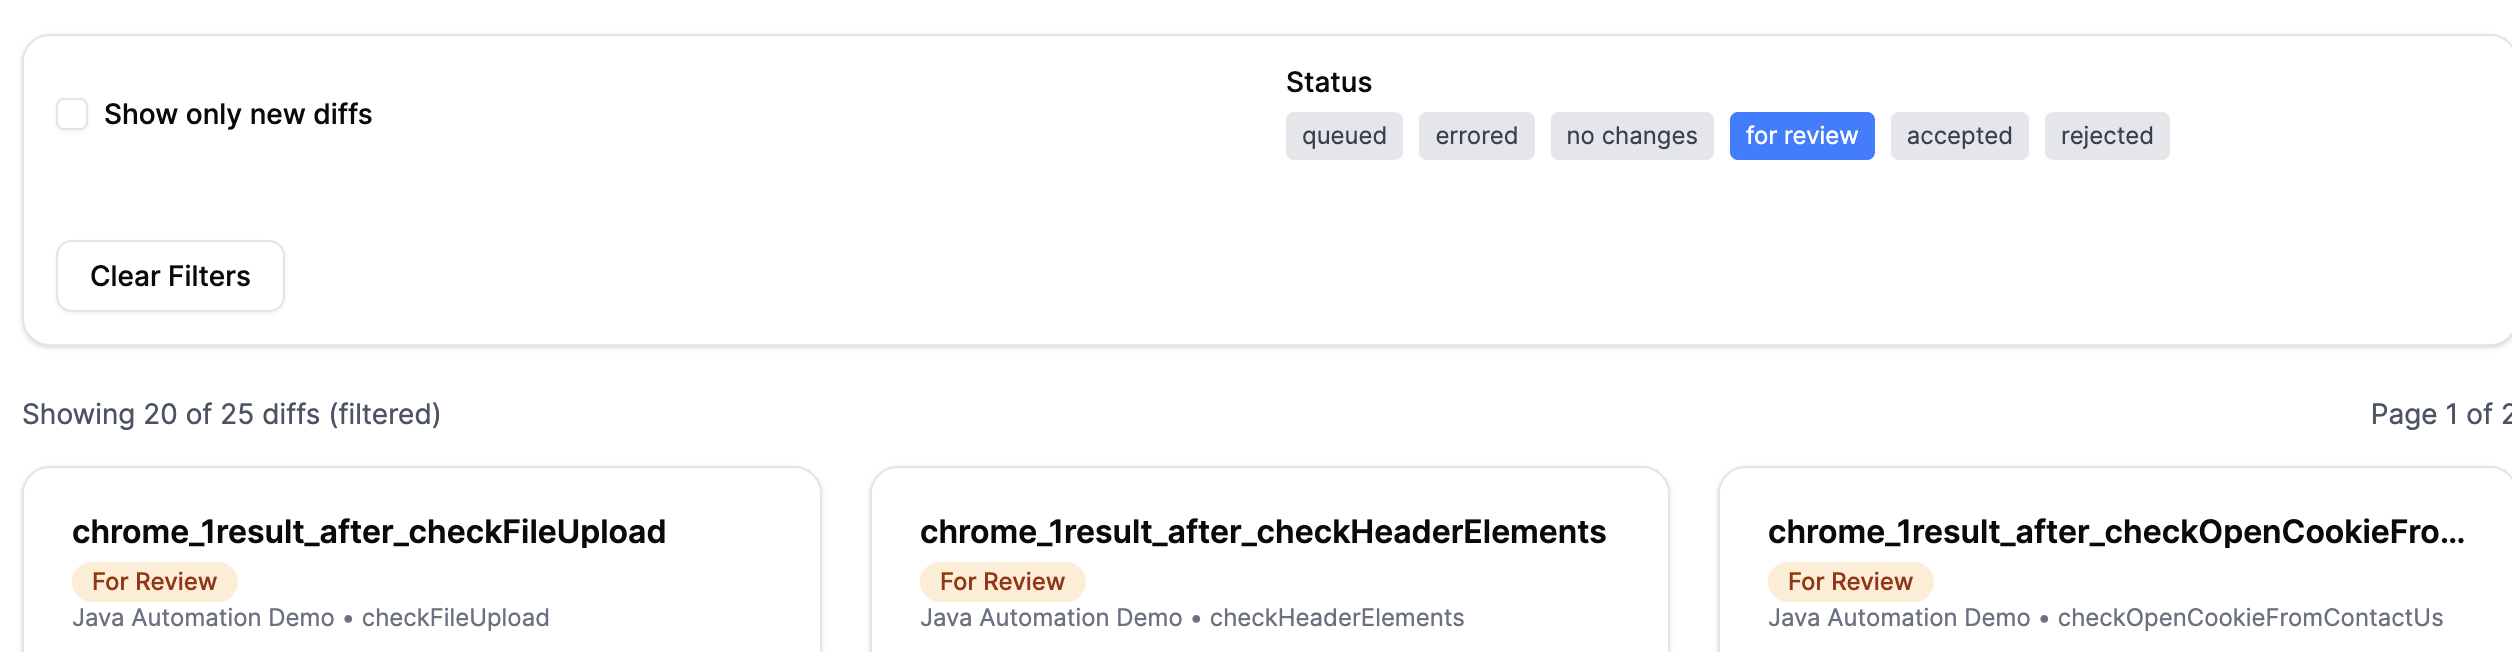
Task: Click the For Review badge on checkFileUpload card
Action: click(154, 582)
